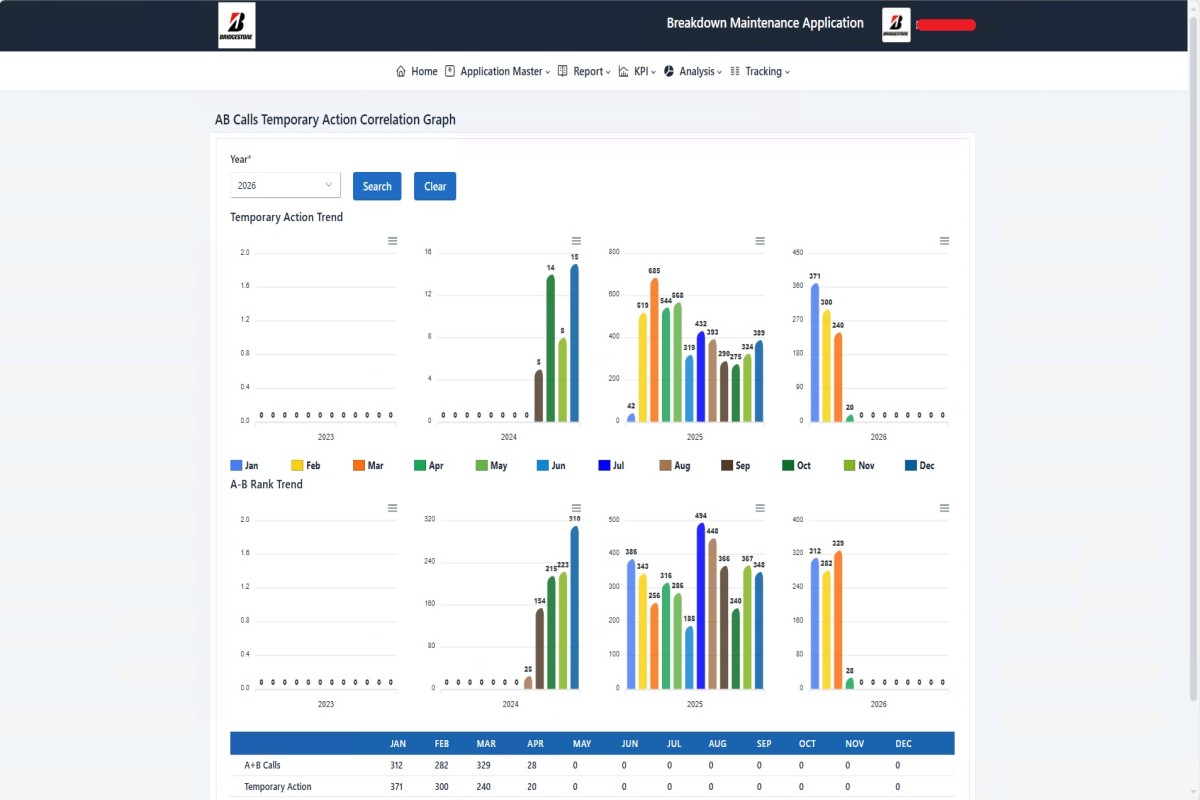Click the Bridgestone logo in header
Image resolution: width=1200 pixels, height=800 pixels.
tap(237, 25)
